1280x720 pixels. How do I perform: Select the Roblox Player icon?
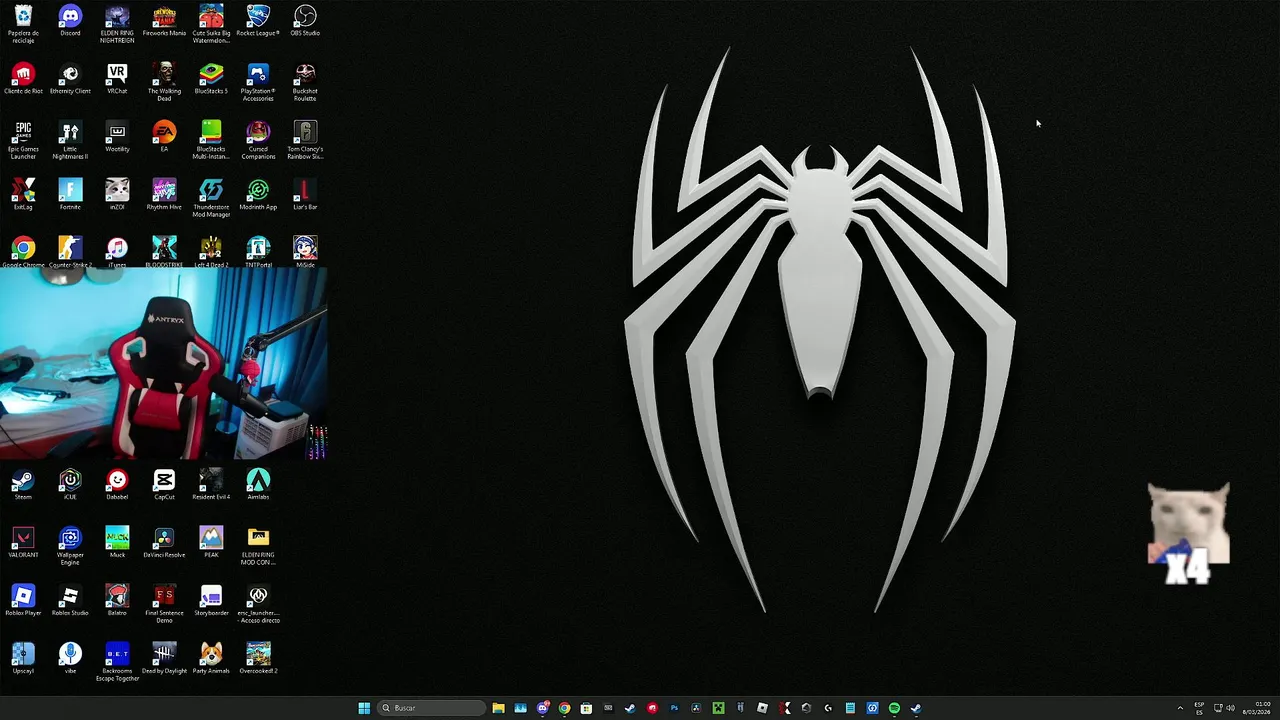(x=23, y=601)
